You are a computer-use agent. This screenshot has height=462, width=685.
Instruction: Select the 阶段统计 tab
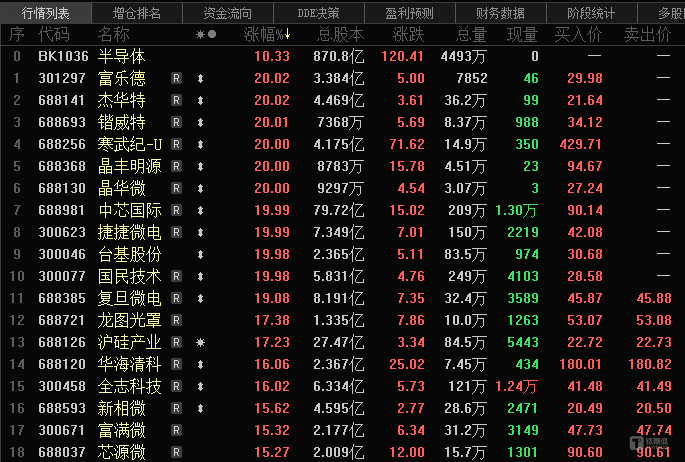591,13
